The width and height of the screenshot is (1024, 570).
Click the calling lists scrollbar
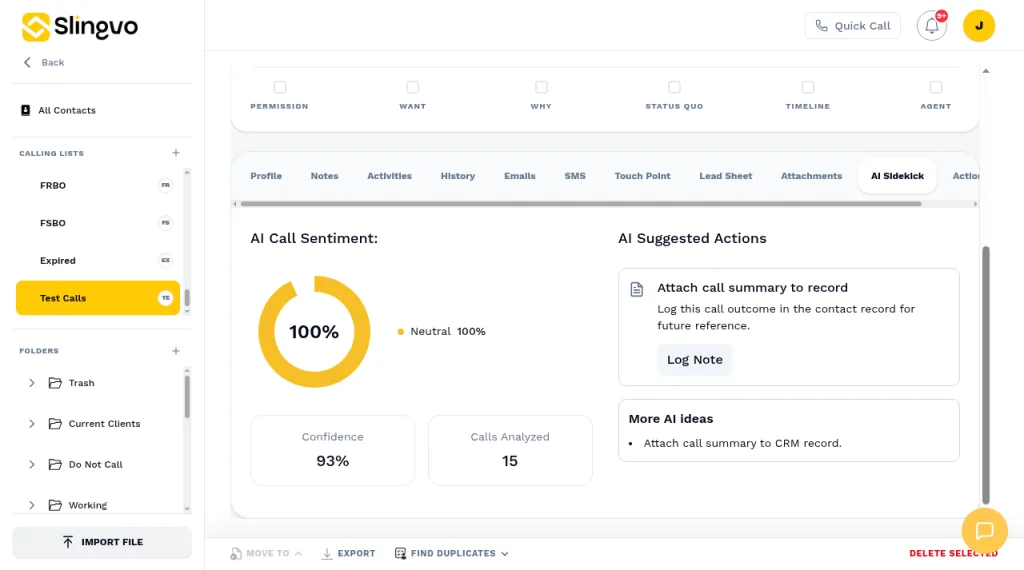(187, 298)
